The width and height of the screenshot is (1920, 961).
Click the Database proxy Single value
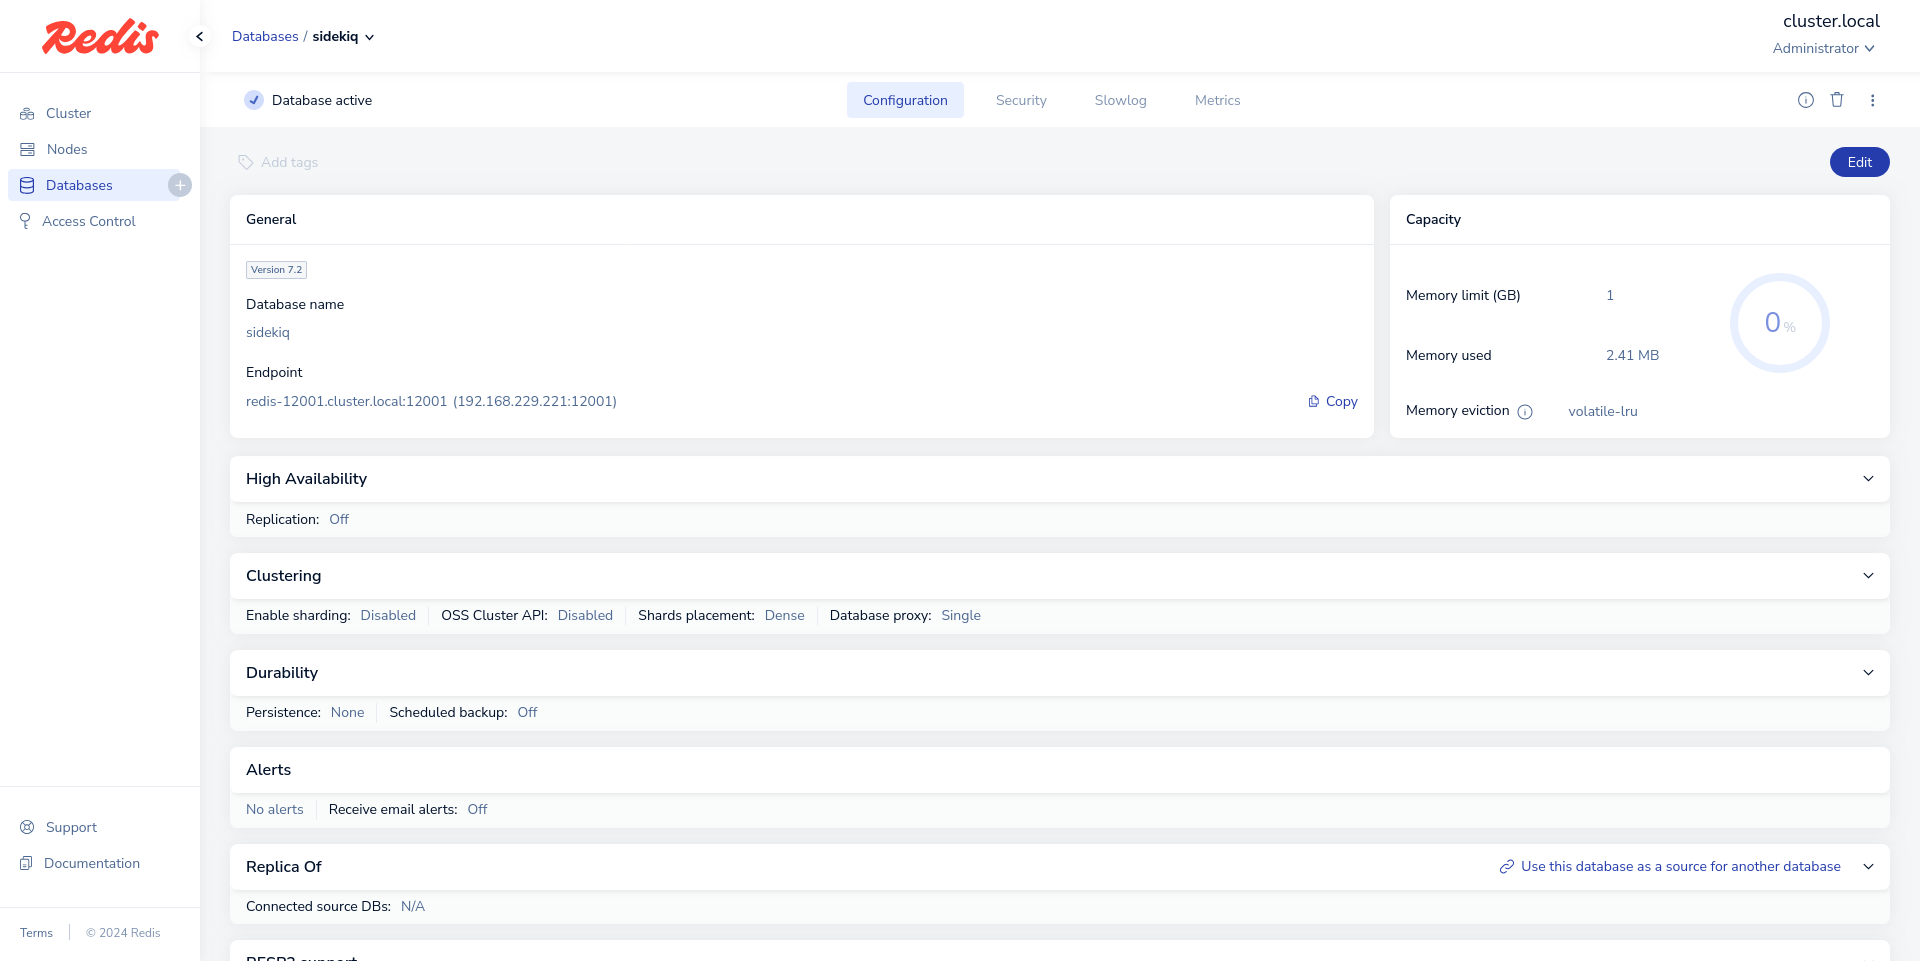click(961, 616)
